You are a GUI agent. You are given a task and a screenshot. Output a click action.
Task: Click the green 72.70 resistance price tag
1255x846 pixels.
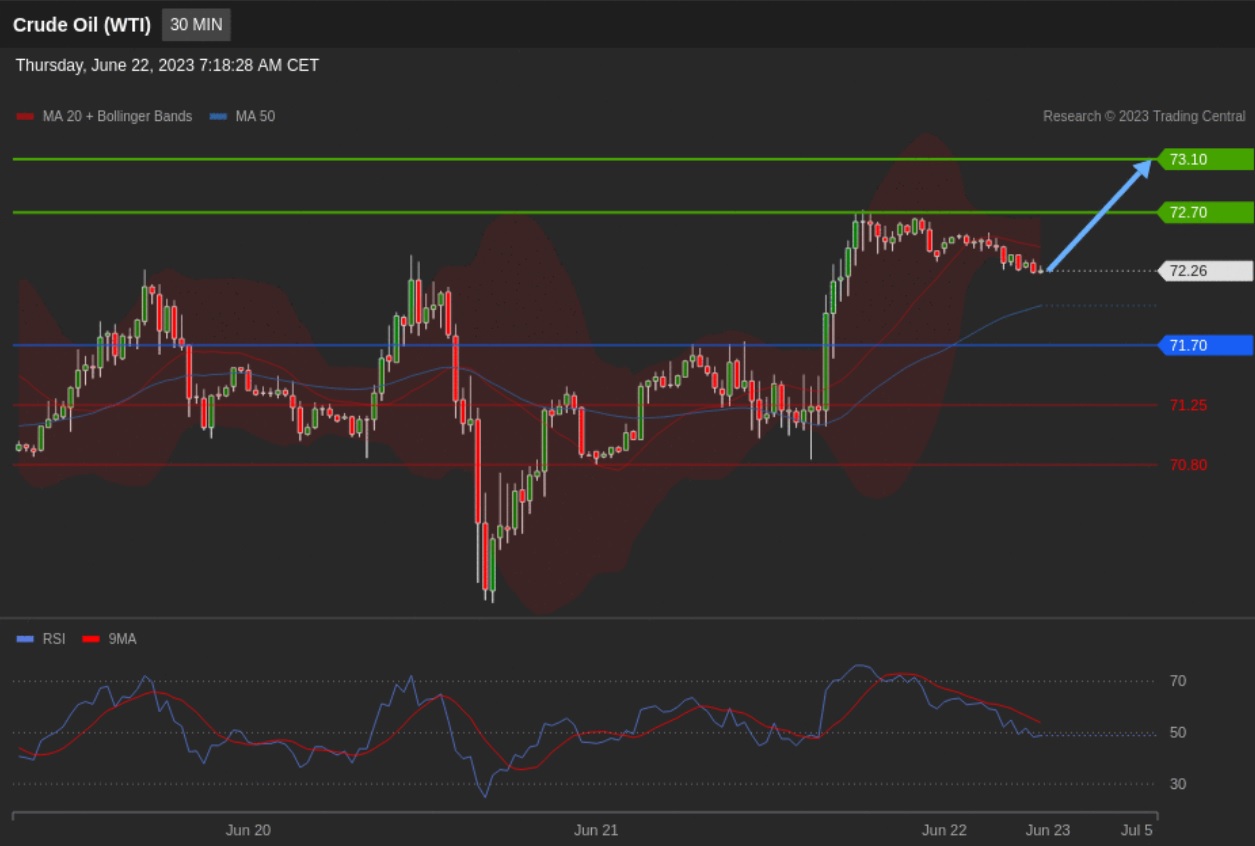click(1204, 212)
